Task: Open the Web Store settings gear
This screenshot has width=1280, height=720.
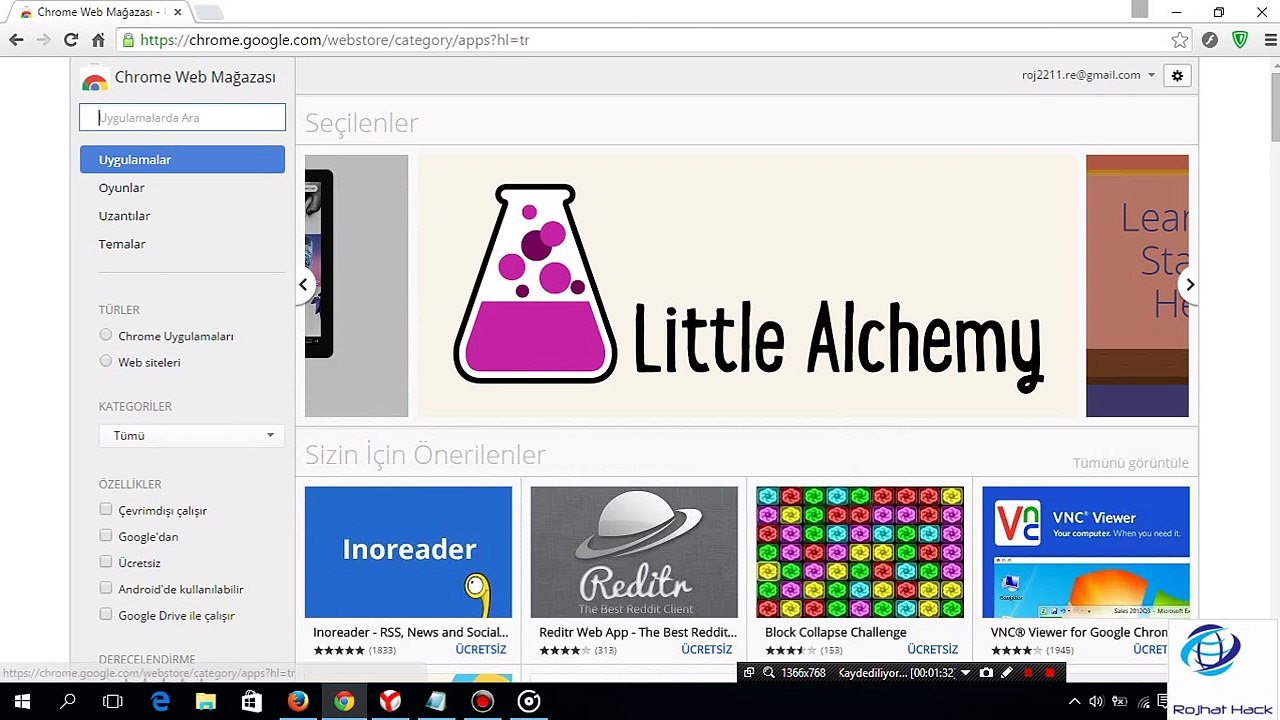Action: tap(1177, 76)
